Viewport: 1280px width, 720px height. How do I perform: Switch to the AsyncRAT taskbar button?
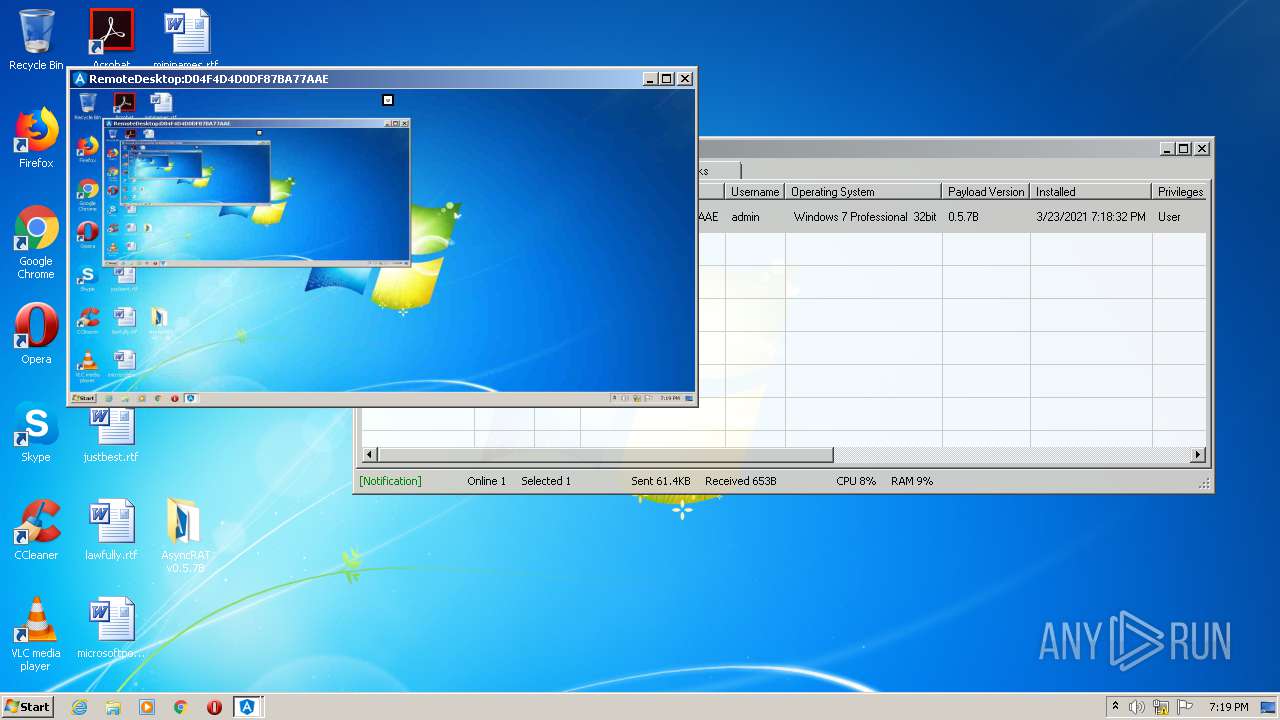tap(247, 707)
